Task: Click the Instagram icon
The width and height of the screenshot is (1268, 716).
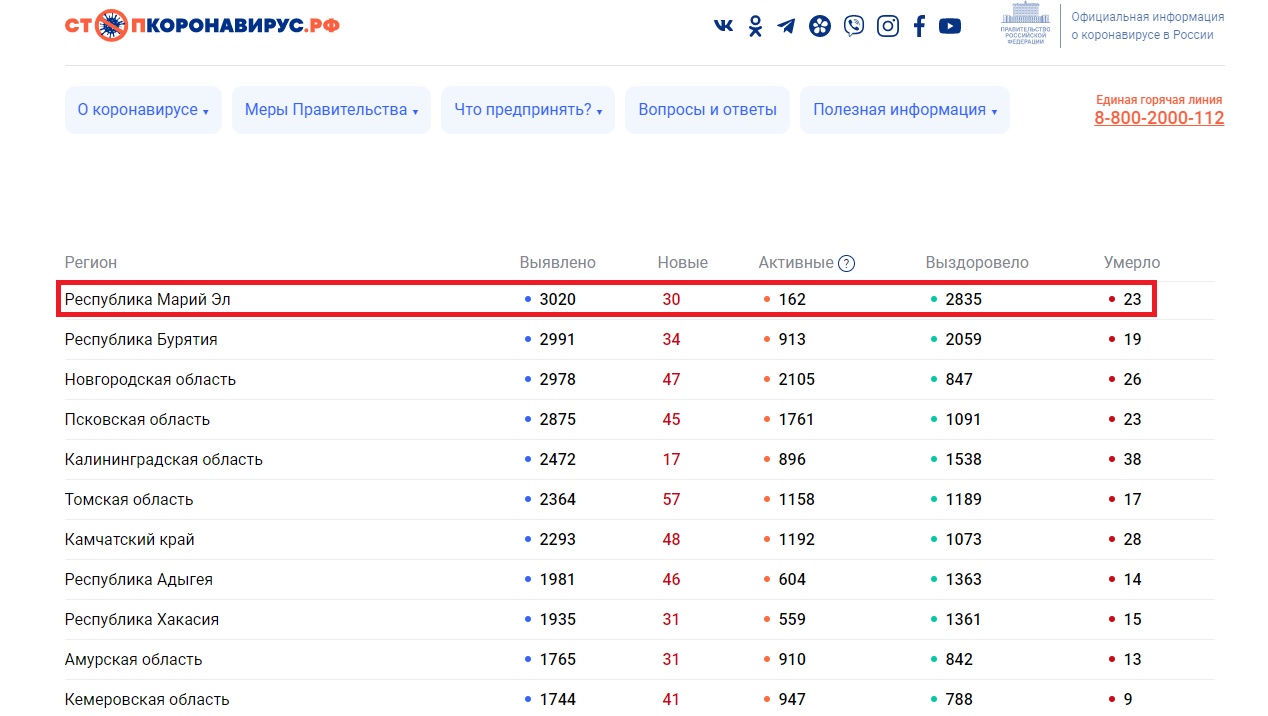Action: point(887,26)
